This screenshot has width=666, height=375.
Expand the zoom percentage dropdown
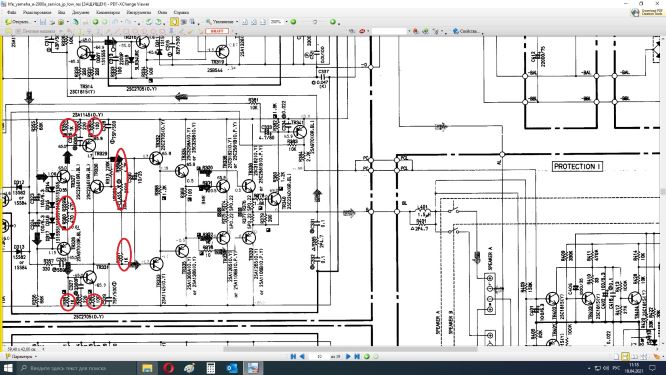pos(287,22)
